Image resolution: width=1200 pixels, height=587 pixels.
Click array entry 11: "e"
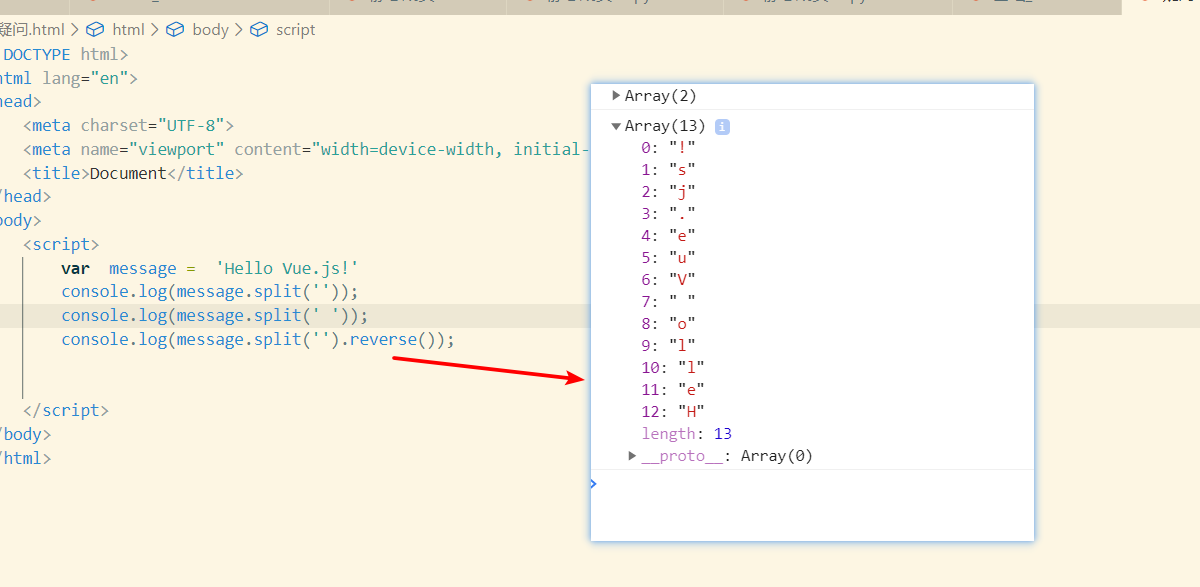coord(673,390)
